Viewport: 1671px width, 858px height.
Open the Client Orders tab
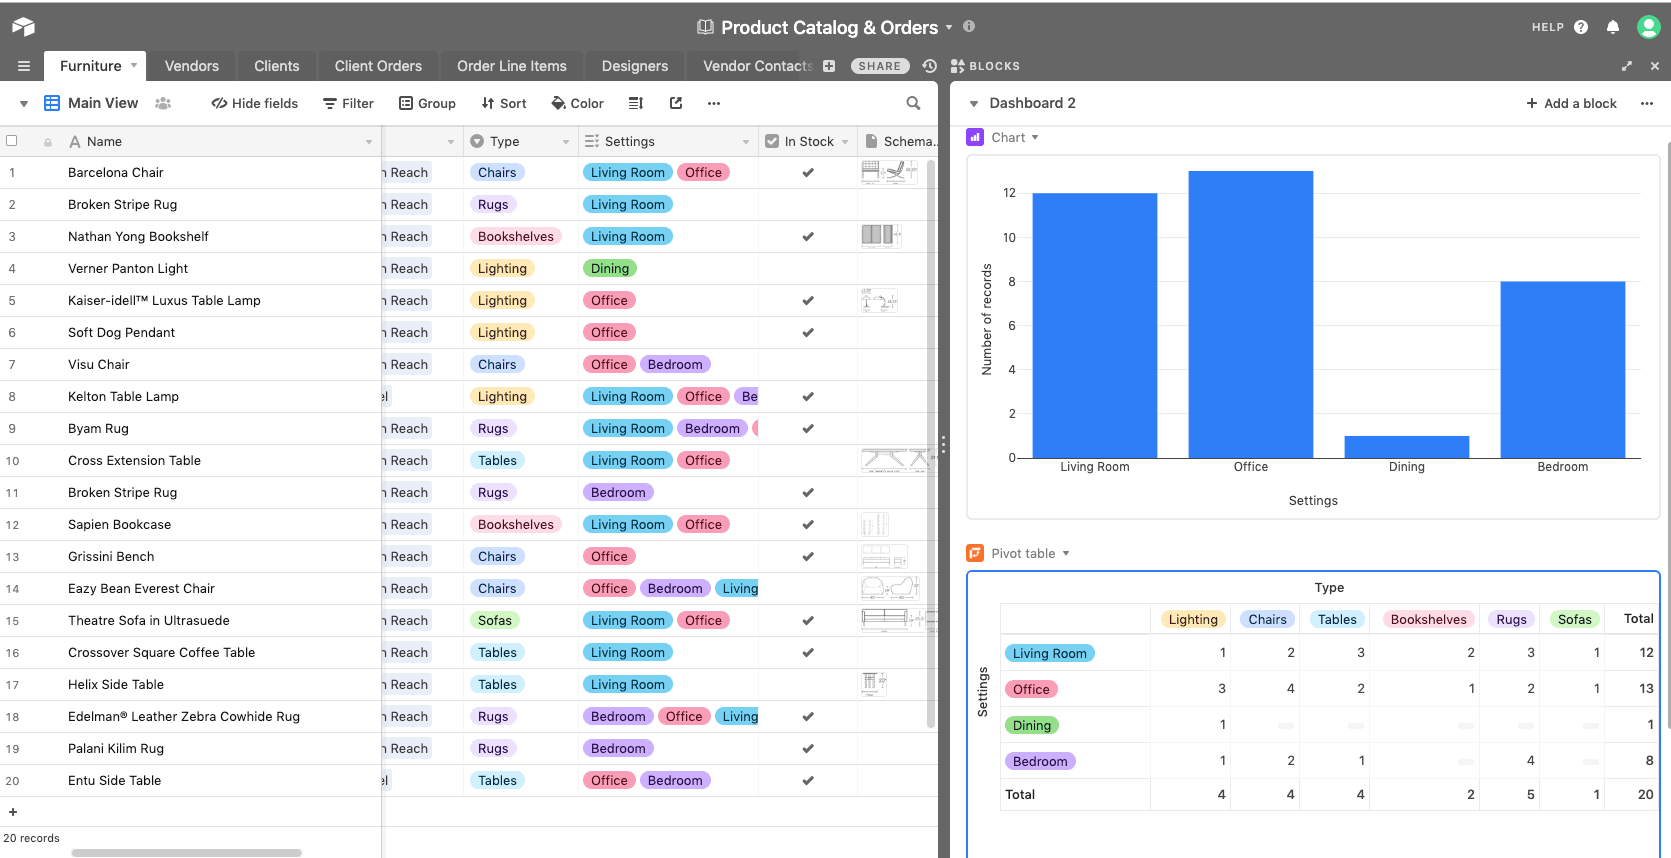point(378,66)
